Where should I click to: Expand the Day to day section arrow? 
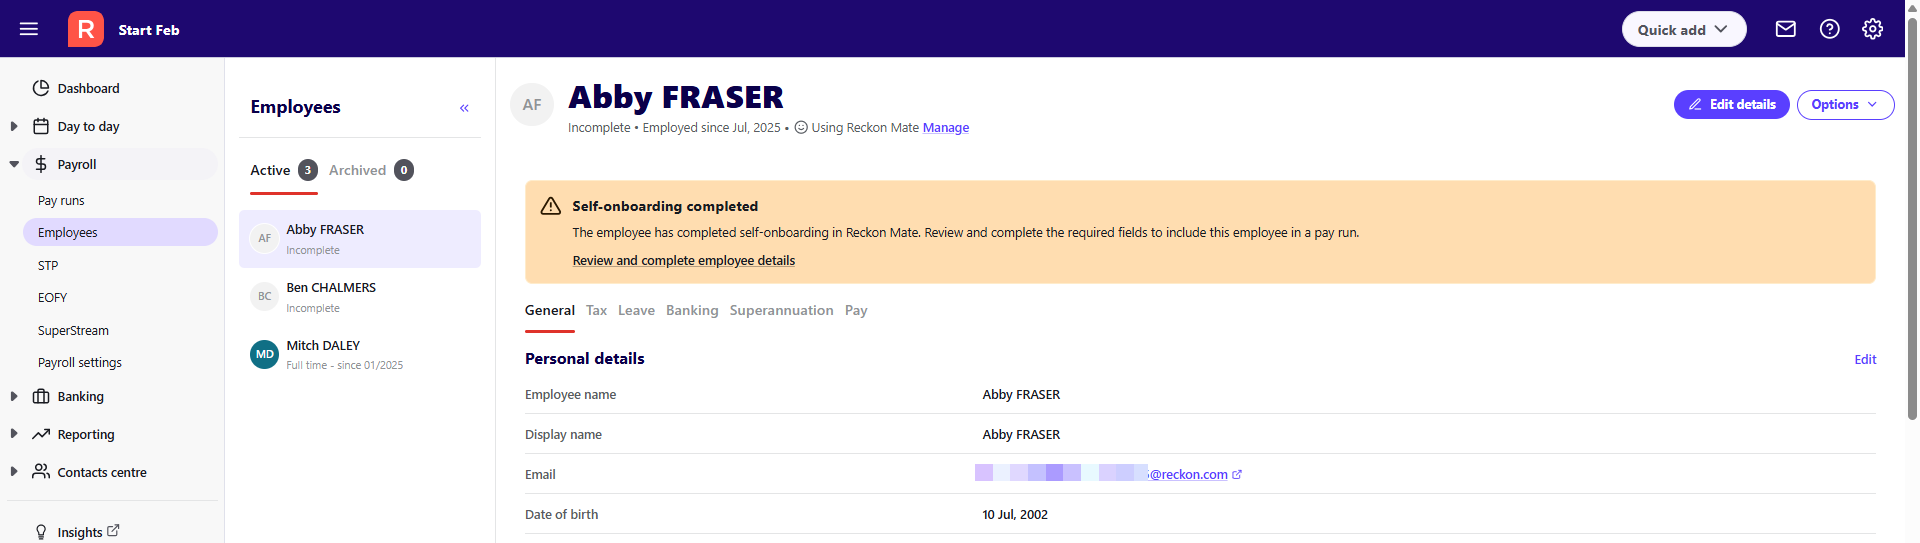click(14, 126)
